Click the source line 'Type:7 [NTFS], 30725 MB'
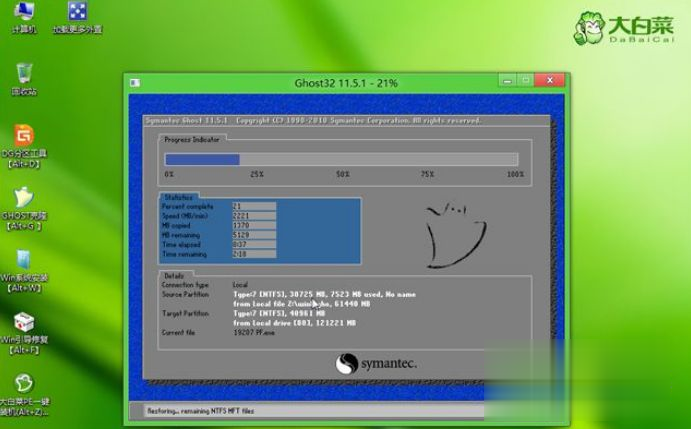 (324, 294)
